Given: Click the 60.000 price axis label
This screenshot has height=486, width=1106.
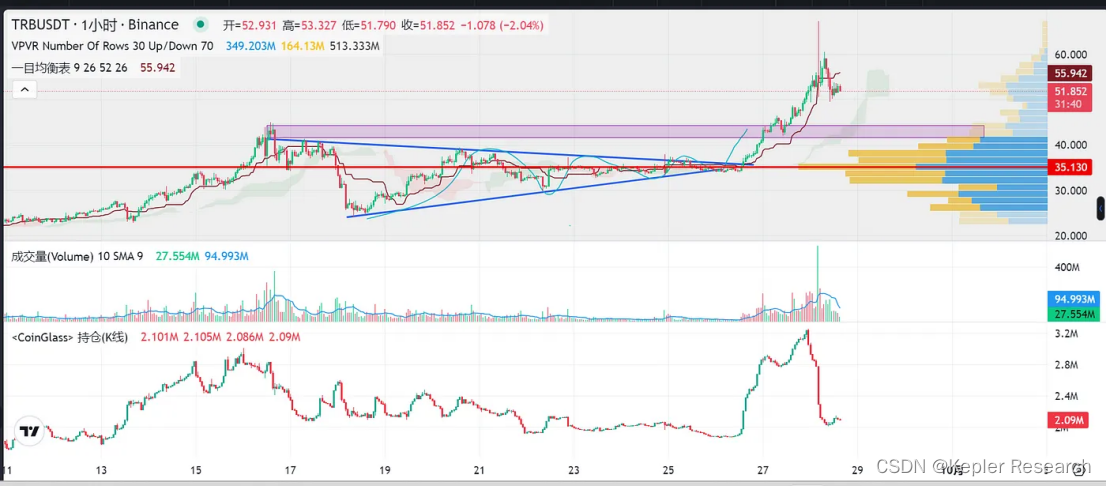Looking at the screenshot, I should tap(1069, 54).
